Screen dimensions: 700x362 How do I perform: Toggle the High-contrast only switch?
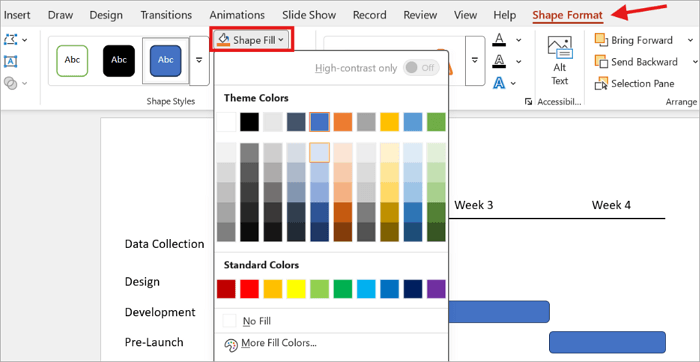(421, 68)
